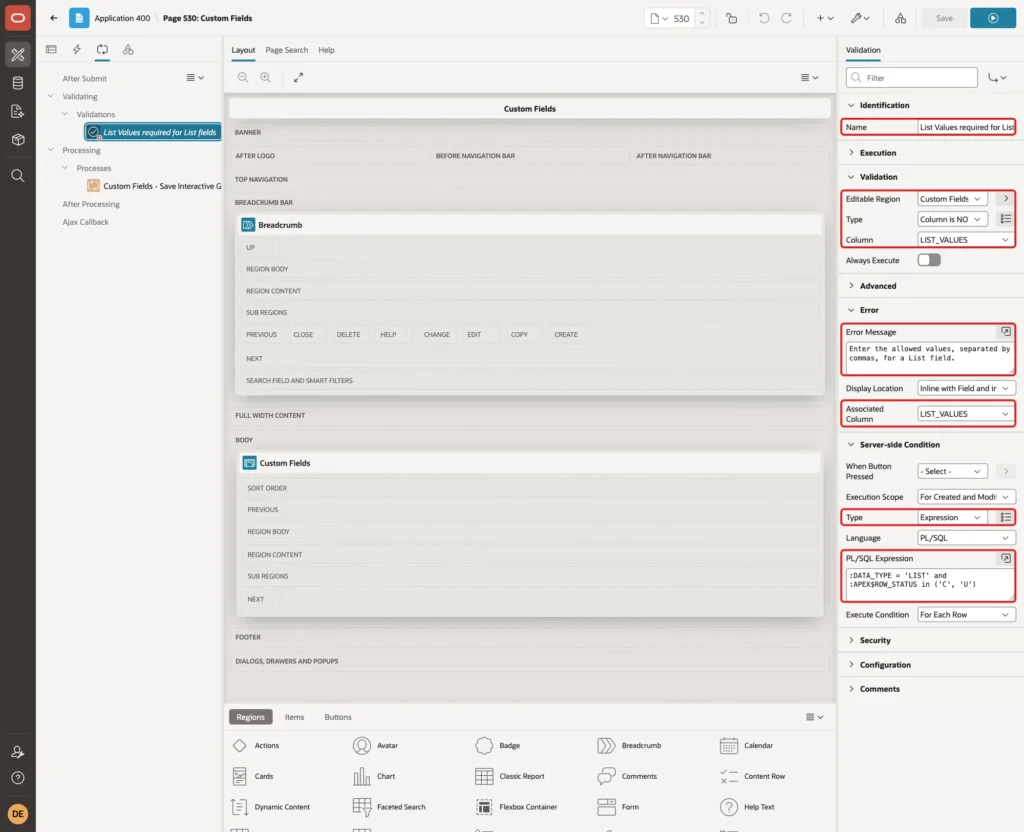
Task: Open Gallery cube icon in side rail
Action: pos(18,139)
